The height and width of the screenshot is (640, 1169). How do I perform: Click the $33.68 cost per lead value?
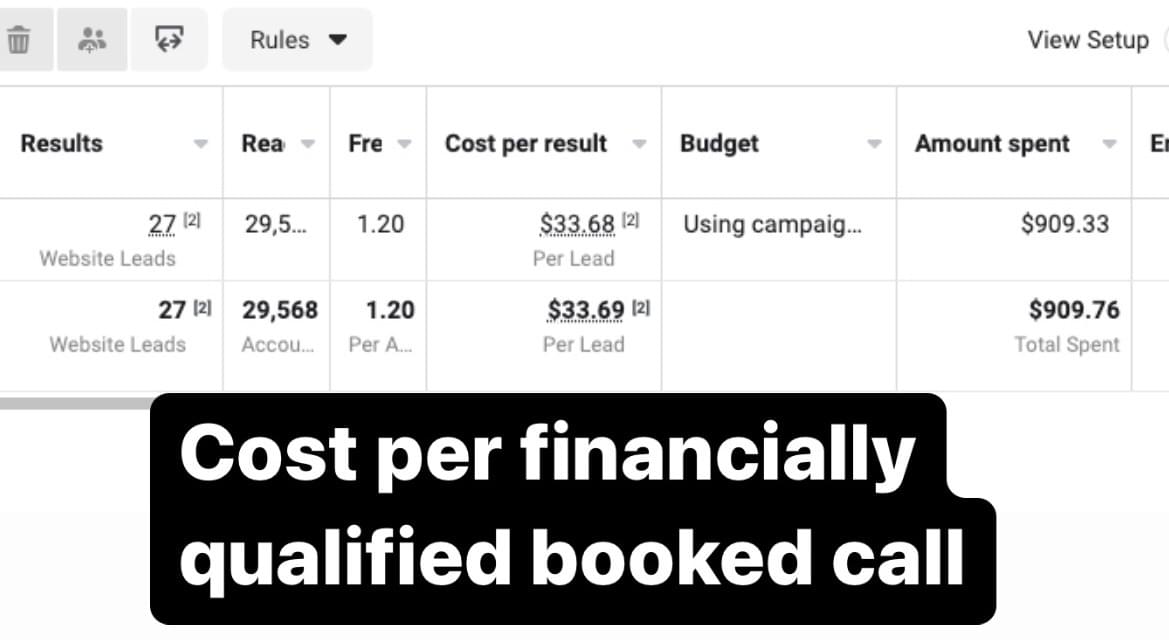click(577, 224)
